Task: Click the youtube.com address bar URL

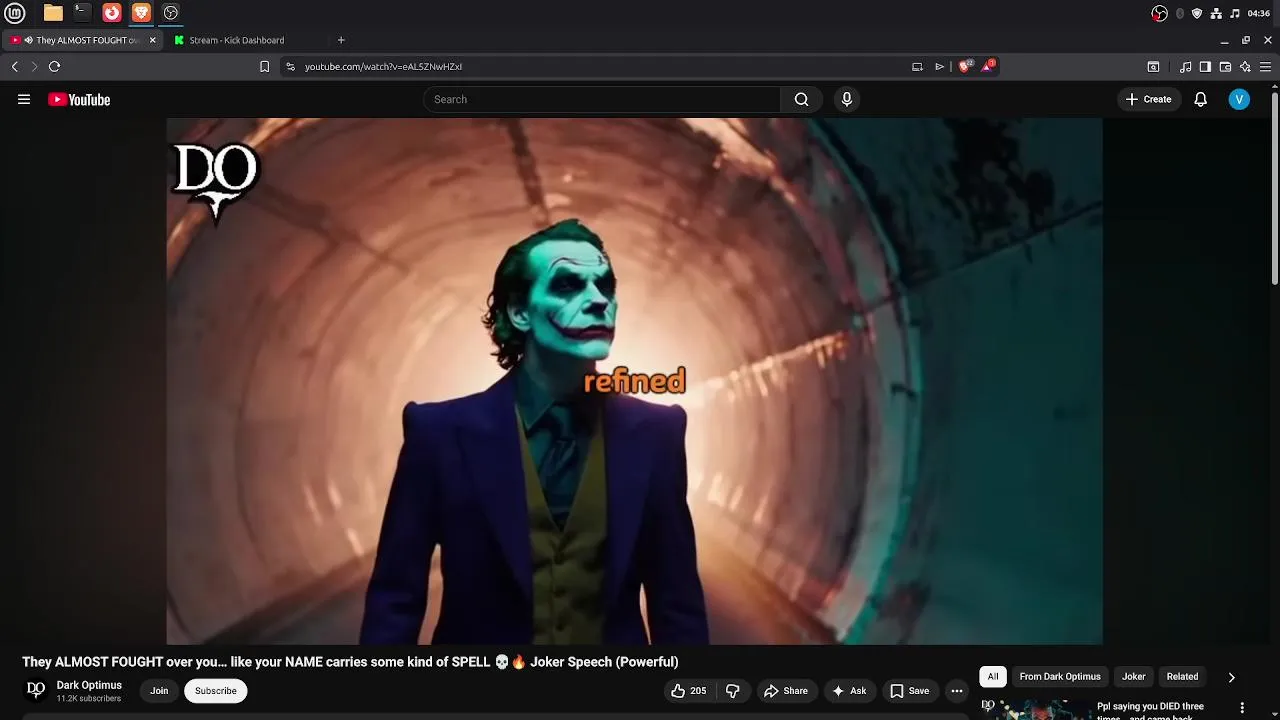Action: pyautogui.click(x=383, y=67)
